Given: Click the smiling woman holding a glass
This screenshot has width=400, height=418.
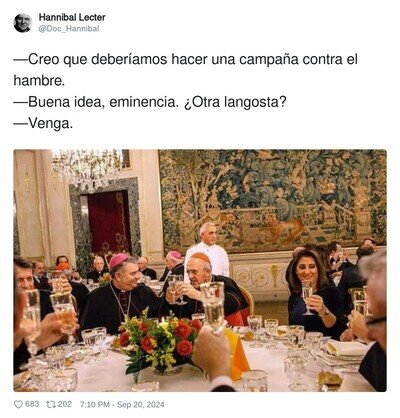Looking at the screenshot, I should (313, 290).
